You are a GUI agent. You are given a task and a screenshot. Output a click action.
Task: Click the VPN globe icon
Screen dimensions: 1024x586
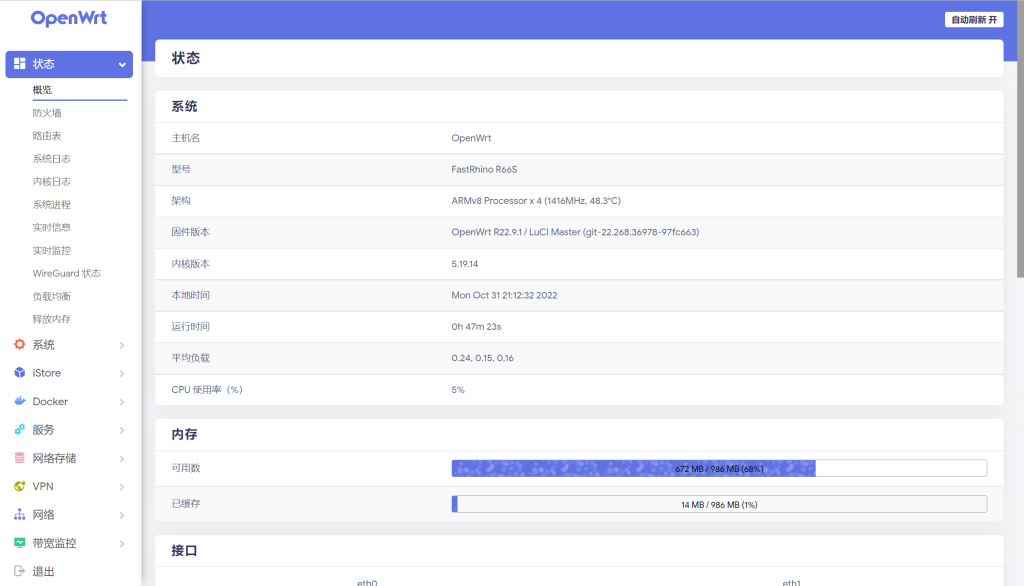20,486
